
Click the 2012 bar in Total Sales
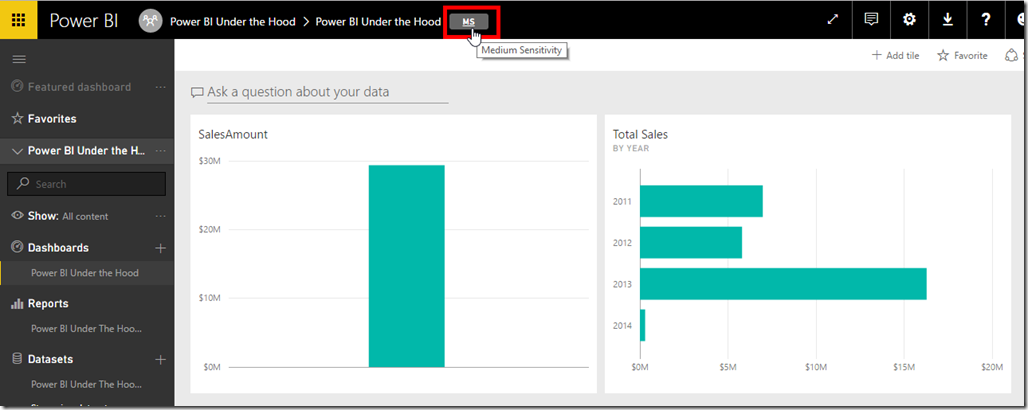click(x=691, y=243)
